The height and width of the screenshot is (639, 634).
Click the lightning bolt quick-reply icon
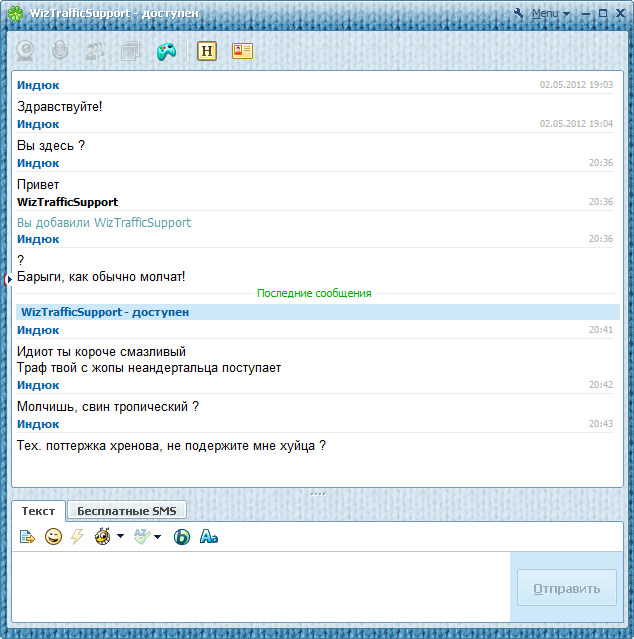pyautogui.click(x=77, y=537)
